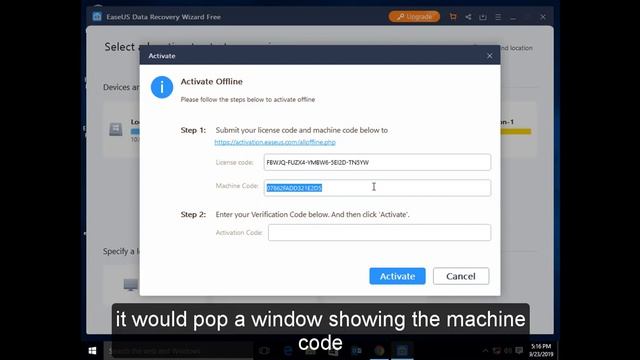Click the EaseUS app logo icon
Viewport: 640px width, 360px height.
(x=97, y=16)
